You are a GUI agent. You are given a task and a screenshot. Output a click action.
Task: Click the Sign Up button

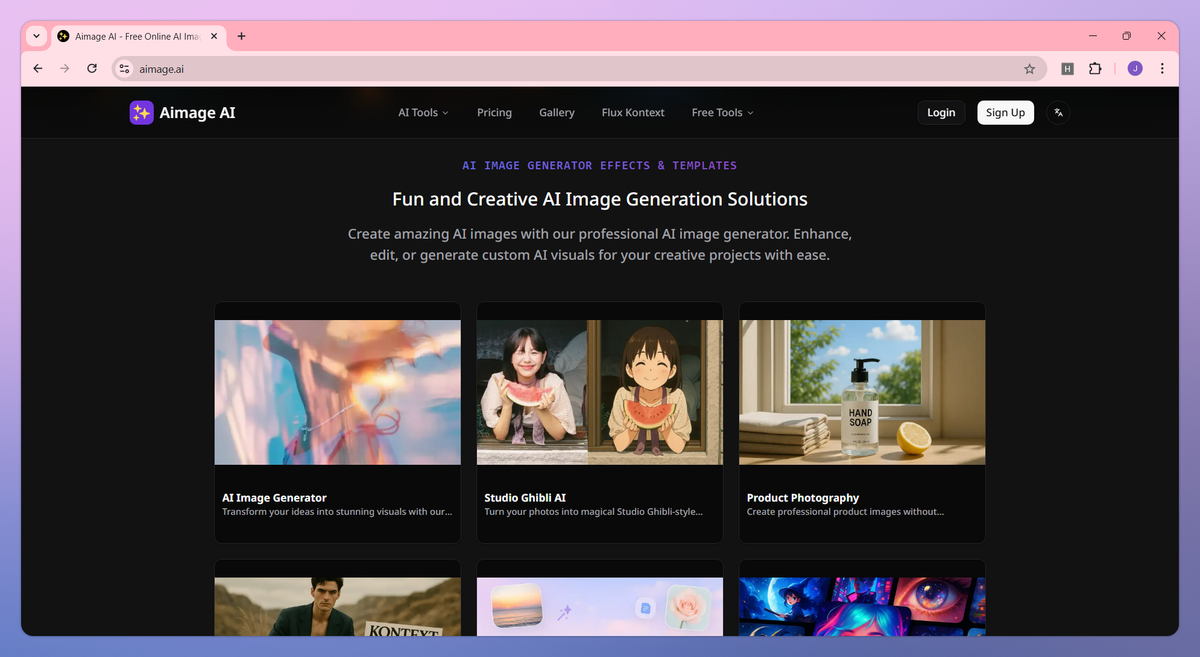point(1005,113)
